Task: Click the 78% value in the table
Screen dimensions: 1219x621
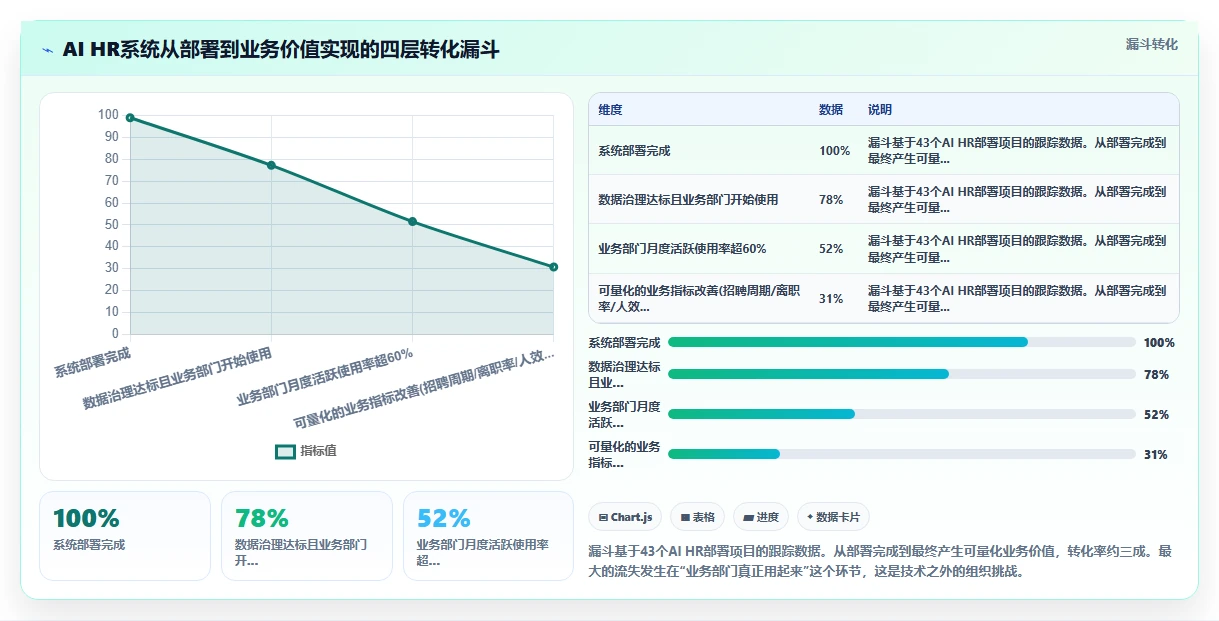Action: click(x=830, y=200)
